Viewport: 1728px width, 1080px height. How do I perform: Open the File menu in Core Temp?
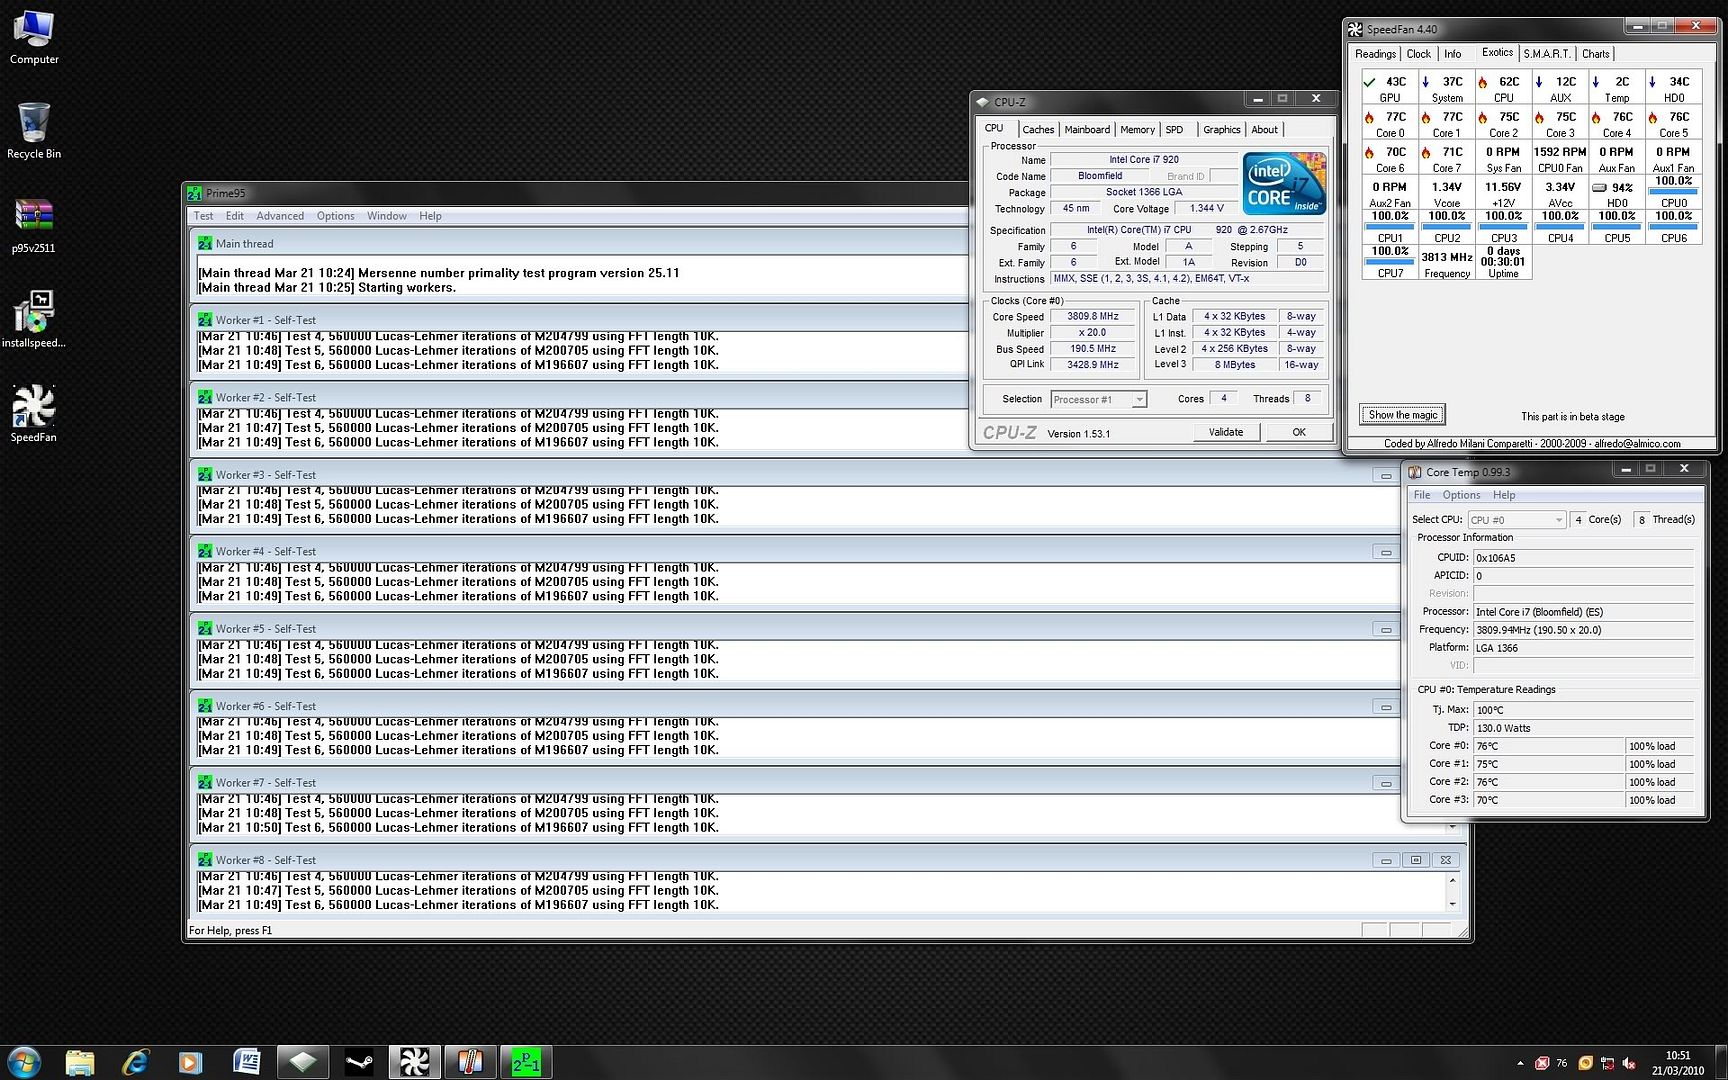(1422, 495)
